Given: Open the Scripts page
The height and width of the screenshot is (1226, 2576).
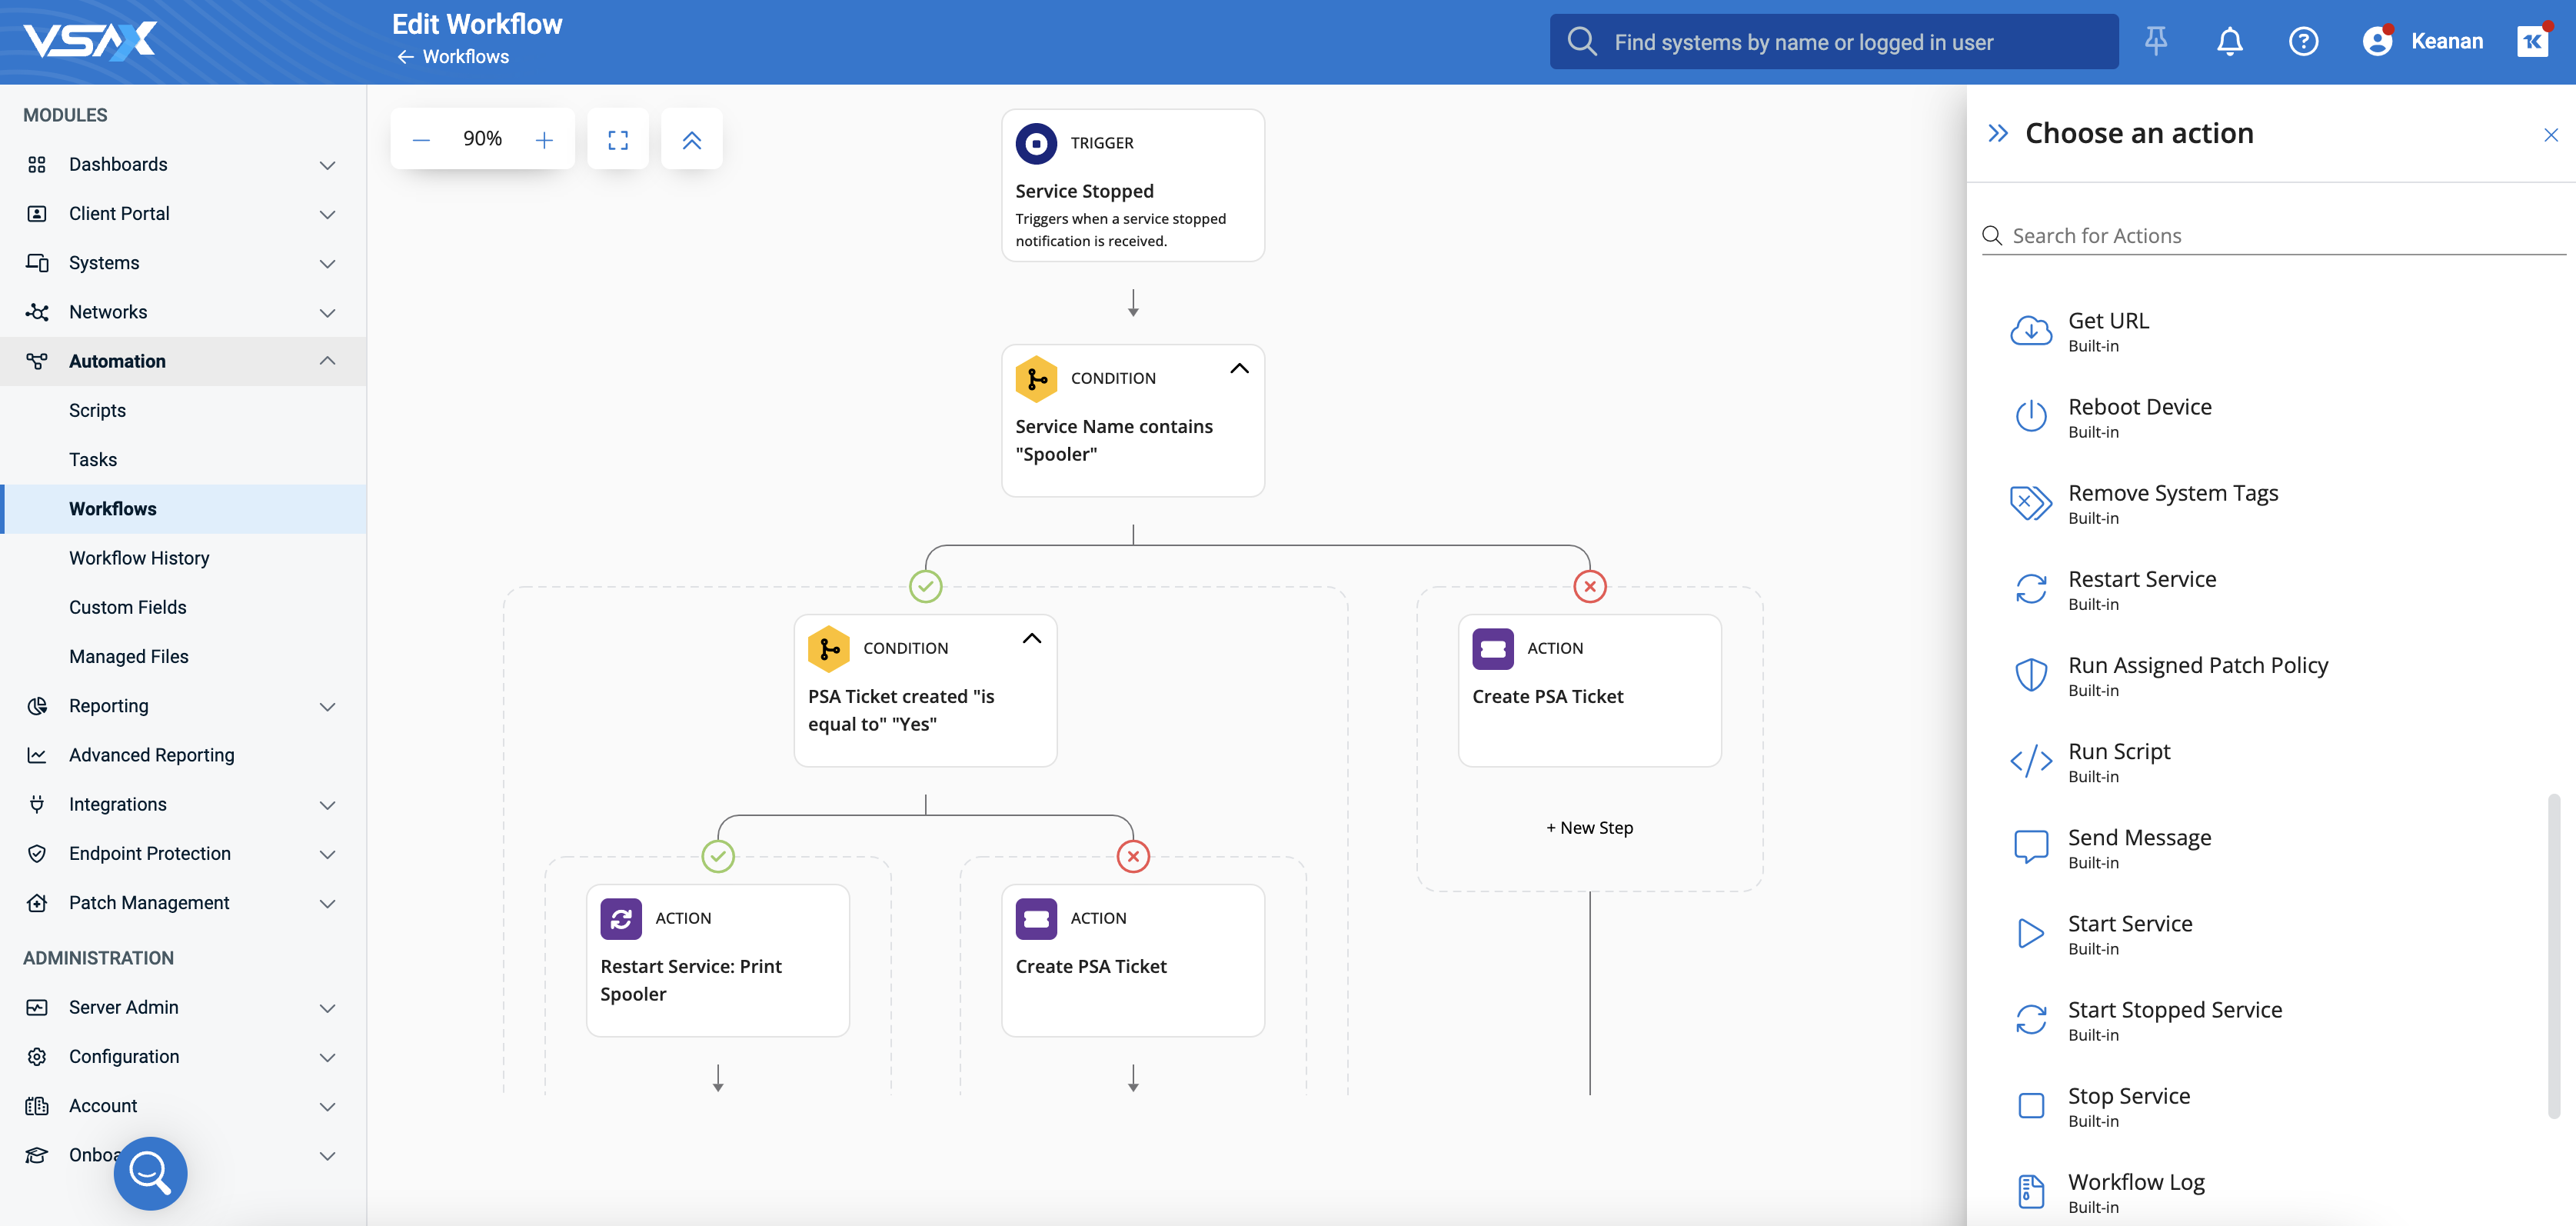Looking at the screenshot, I should pos(97,410).
